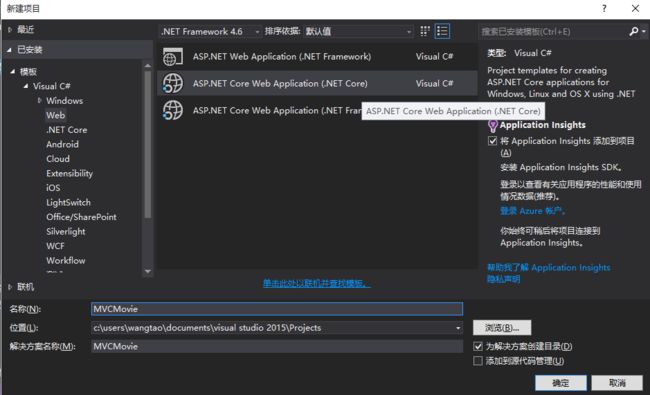The width and height of the screenshot is (650, 395).
Task: Switch to medium icons list view
Action: (x=442, y=31)
